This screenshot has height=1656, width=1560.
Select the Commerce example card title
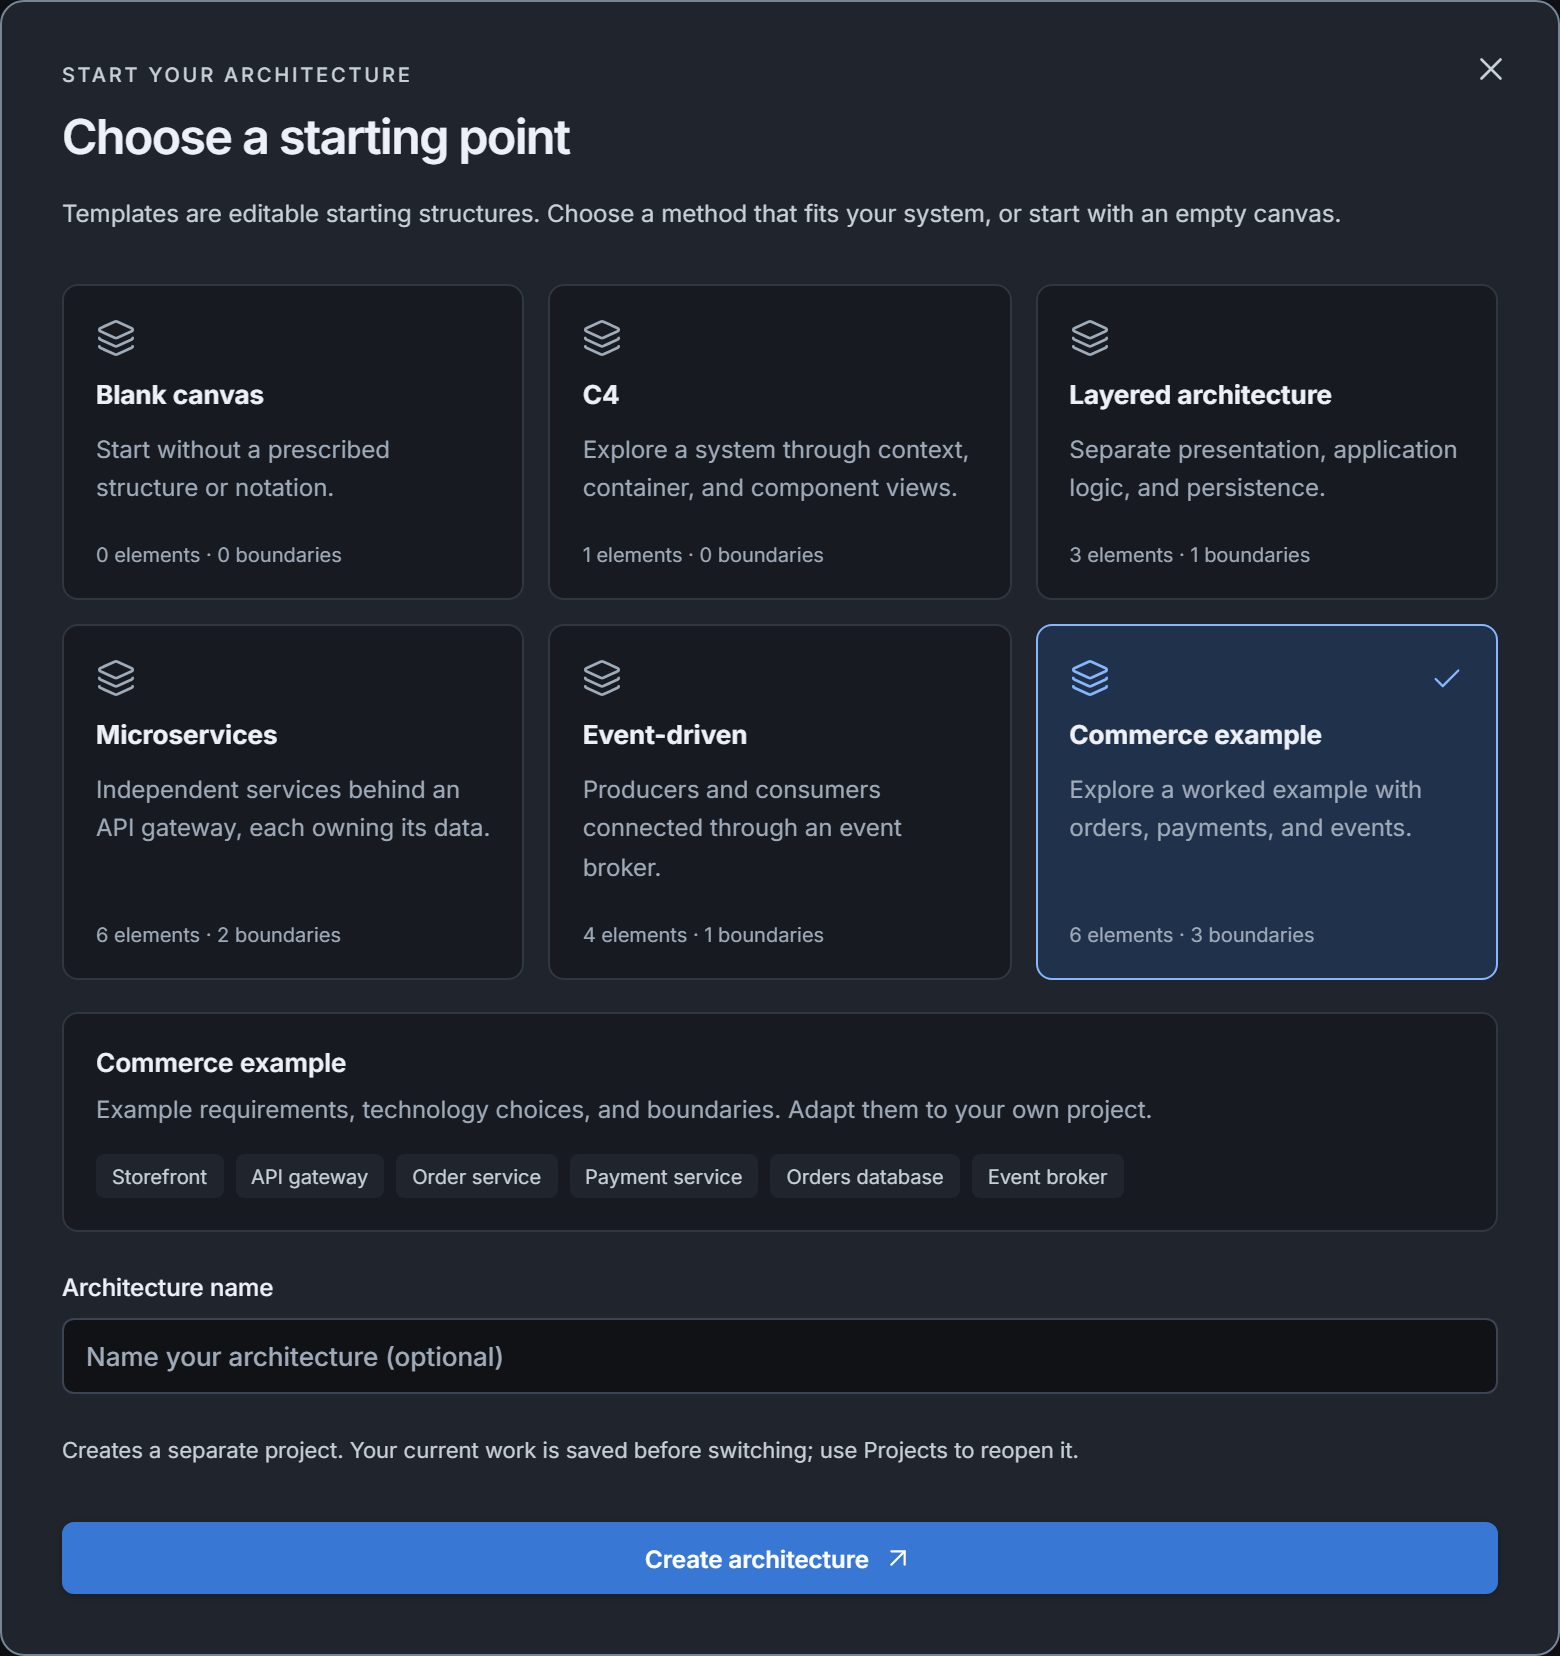1195,735
